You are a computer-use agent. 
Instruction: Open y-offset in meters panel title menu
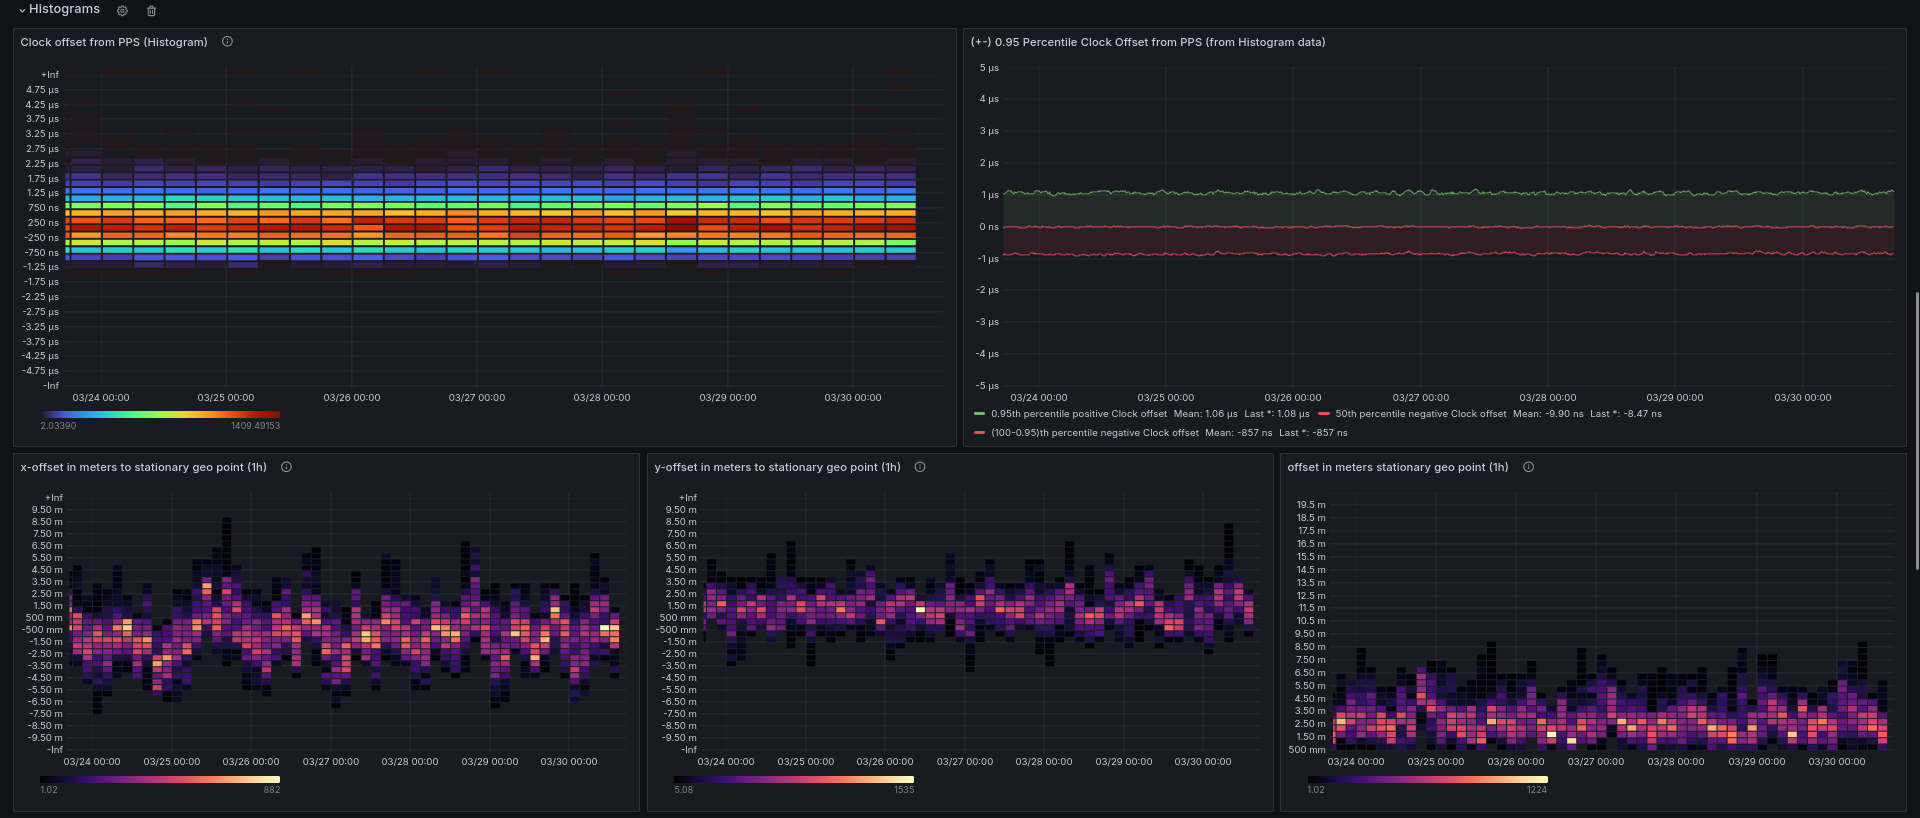(777, 467)
